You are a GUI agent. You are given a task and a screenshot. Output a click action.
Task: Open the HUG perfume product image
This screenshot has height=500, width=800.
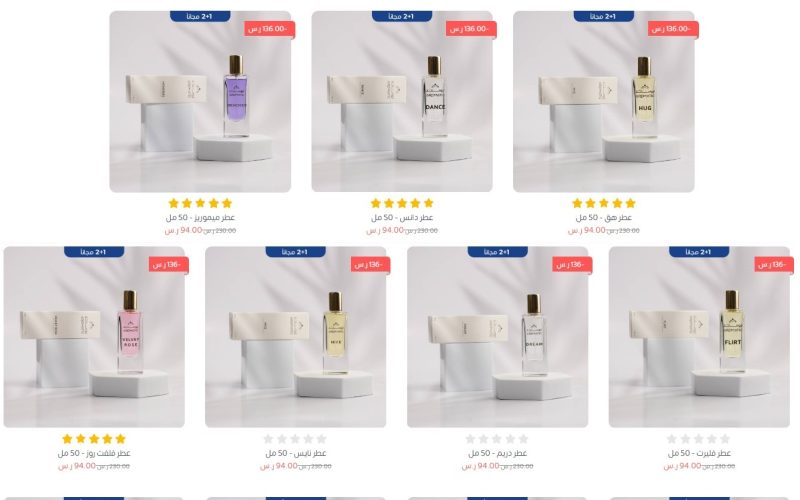coord(604,102)
